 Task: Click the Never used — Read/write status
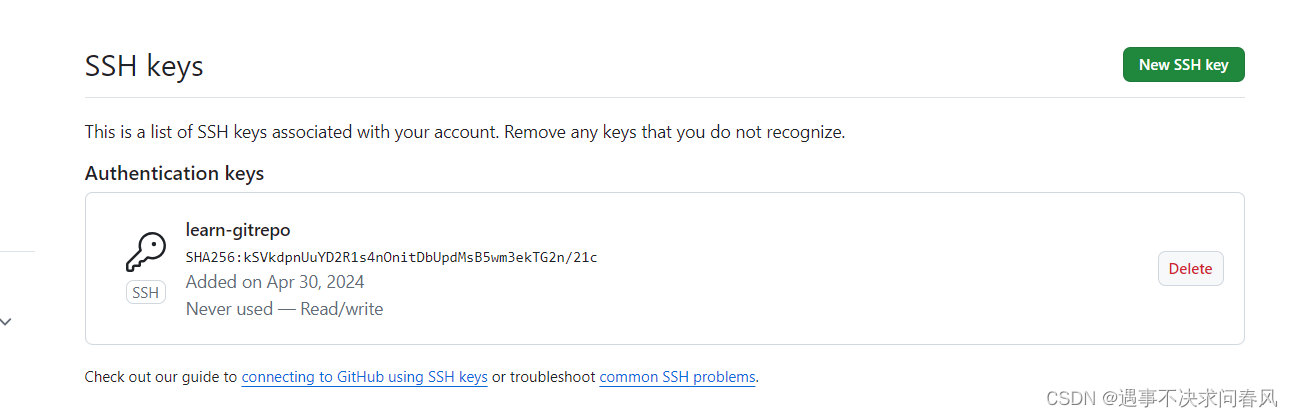(284, 309)
